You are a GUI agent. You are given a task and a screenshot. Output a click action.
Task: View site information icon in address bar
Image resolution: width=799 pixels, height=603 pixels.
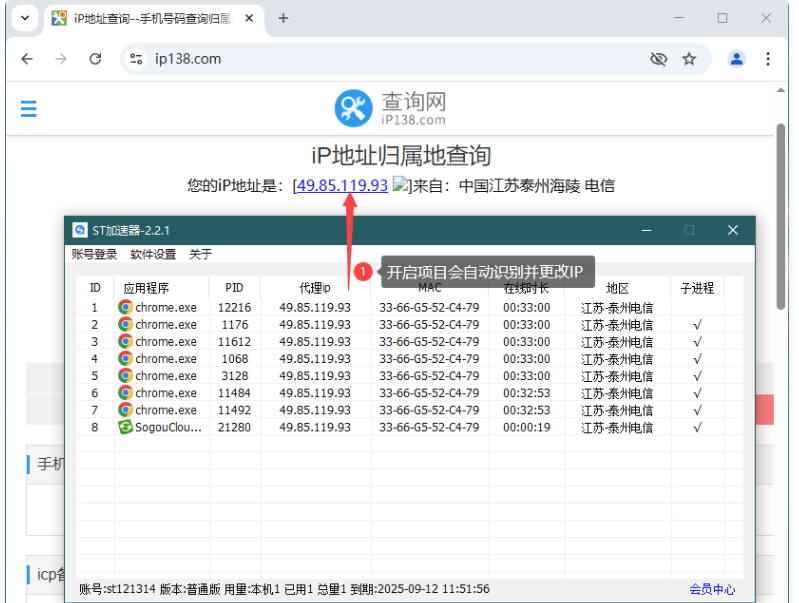pyautogui.click(x=136, y=59)
